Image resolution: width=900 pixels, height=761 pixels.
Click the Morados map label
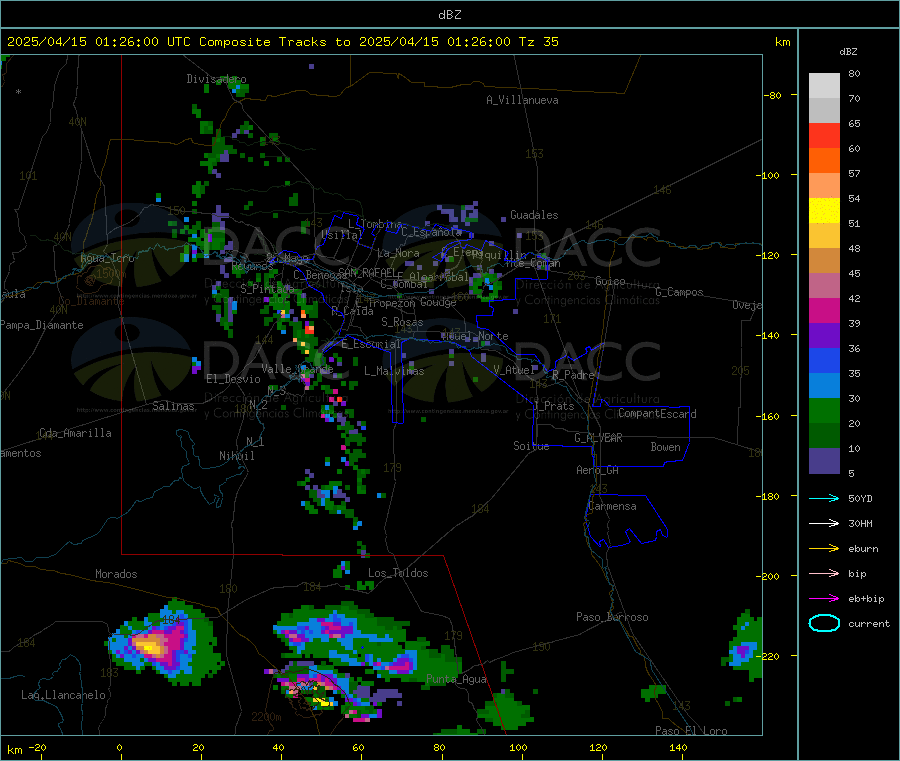coord(116,574)
